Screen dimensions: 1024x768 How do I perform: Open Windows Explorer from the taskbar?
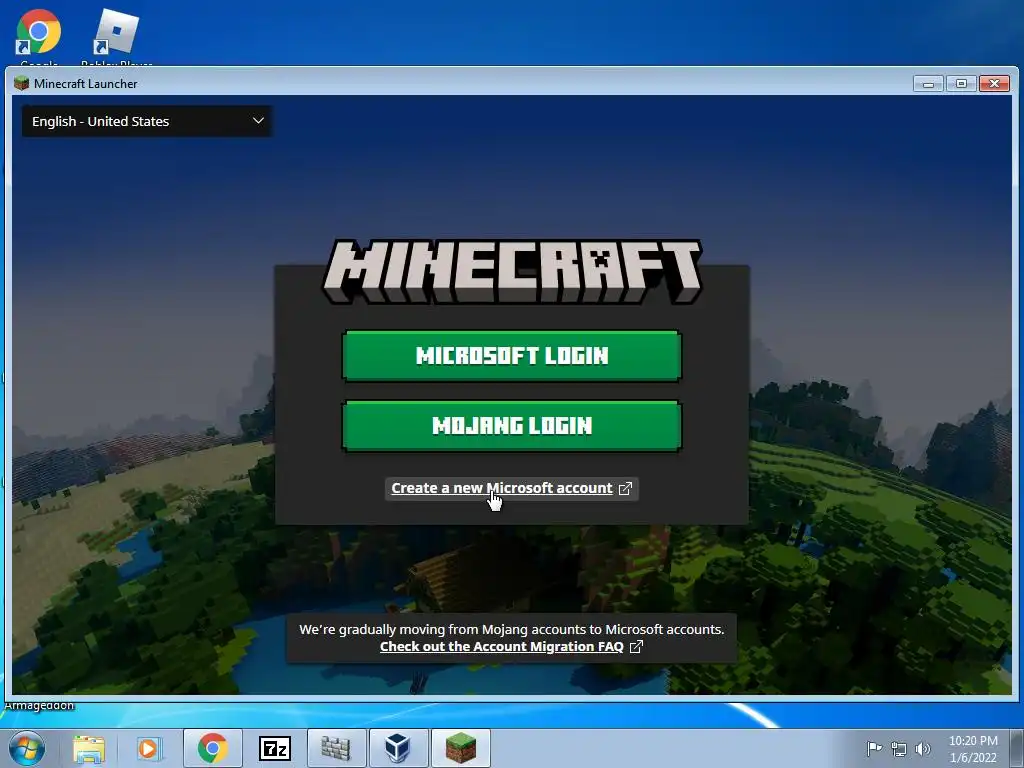89,749
